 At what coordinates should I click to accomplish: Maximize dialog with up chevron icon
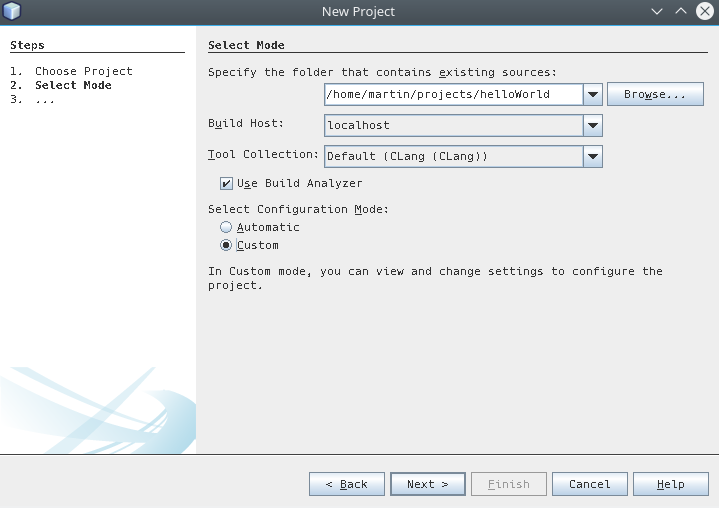point(681,11)
